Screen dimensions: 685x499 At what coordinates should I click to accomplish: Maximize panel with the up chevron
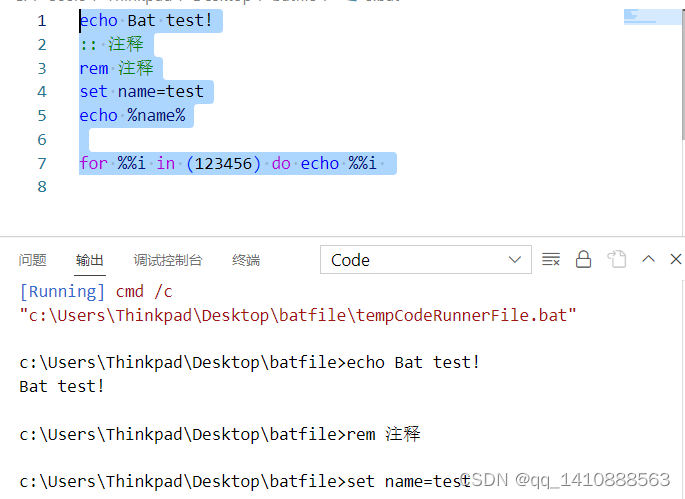[x=648, y=259]
